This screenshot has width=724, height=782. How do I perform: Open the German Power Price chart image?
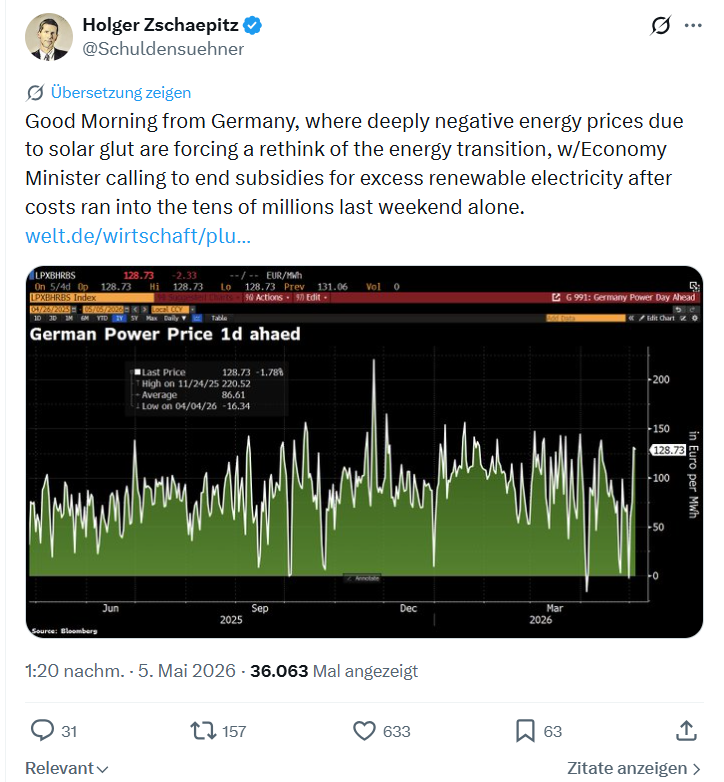pyautogui.click(x=364, y=452)
